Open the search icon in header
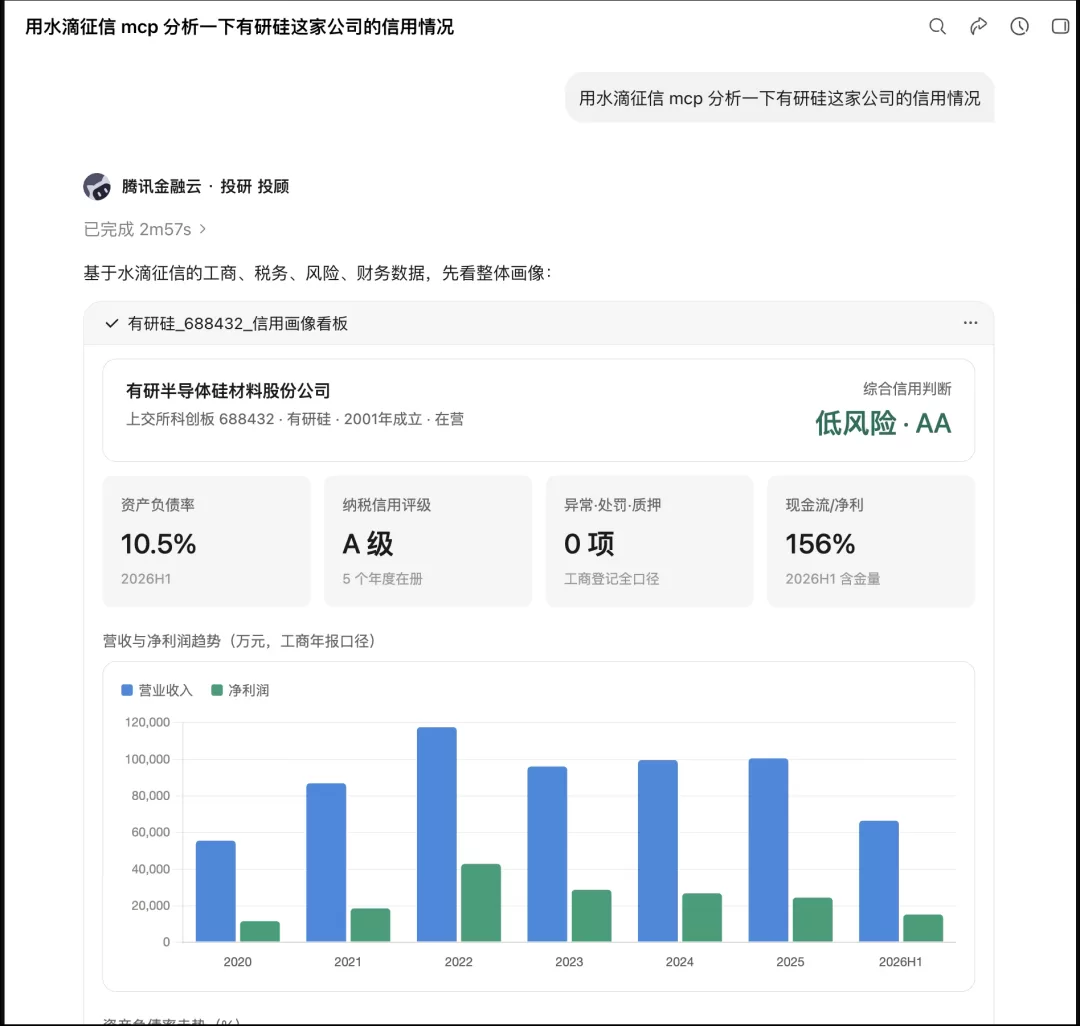1080x1026 pixels. (937, 27)
